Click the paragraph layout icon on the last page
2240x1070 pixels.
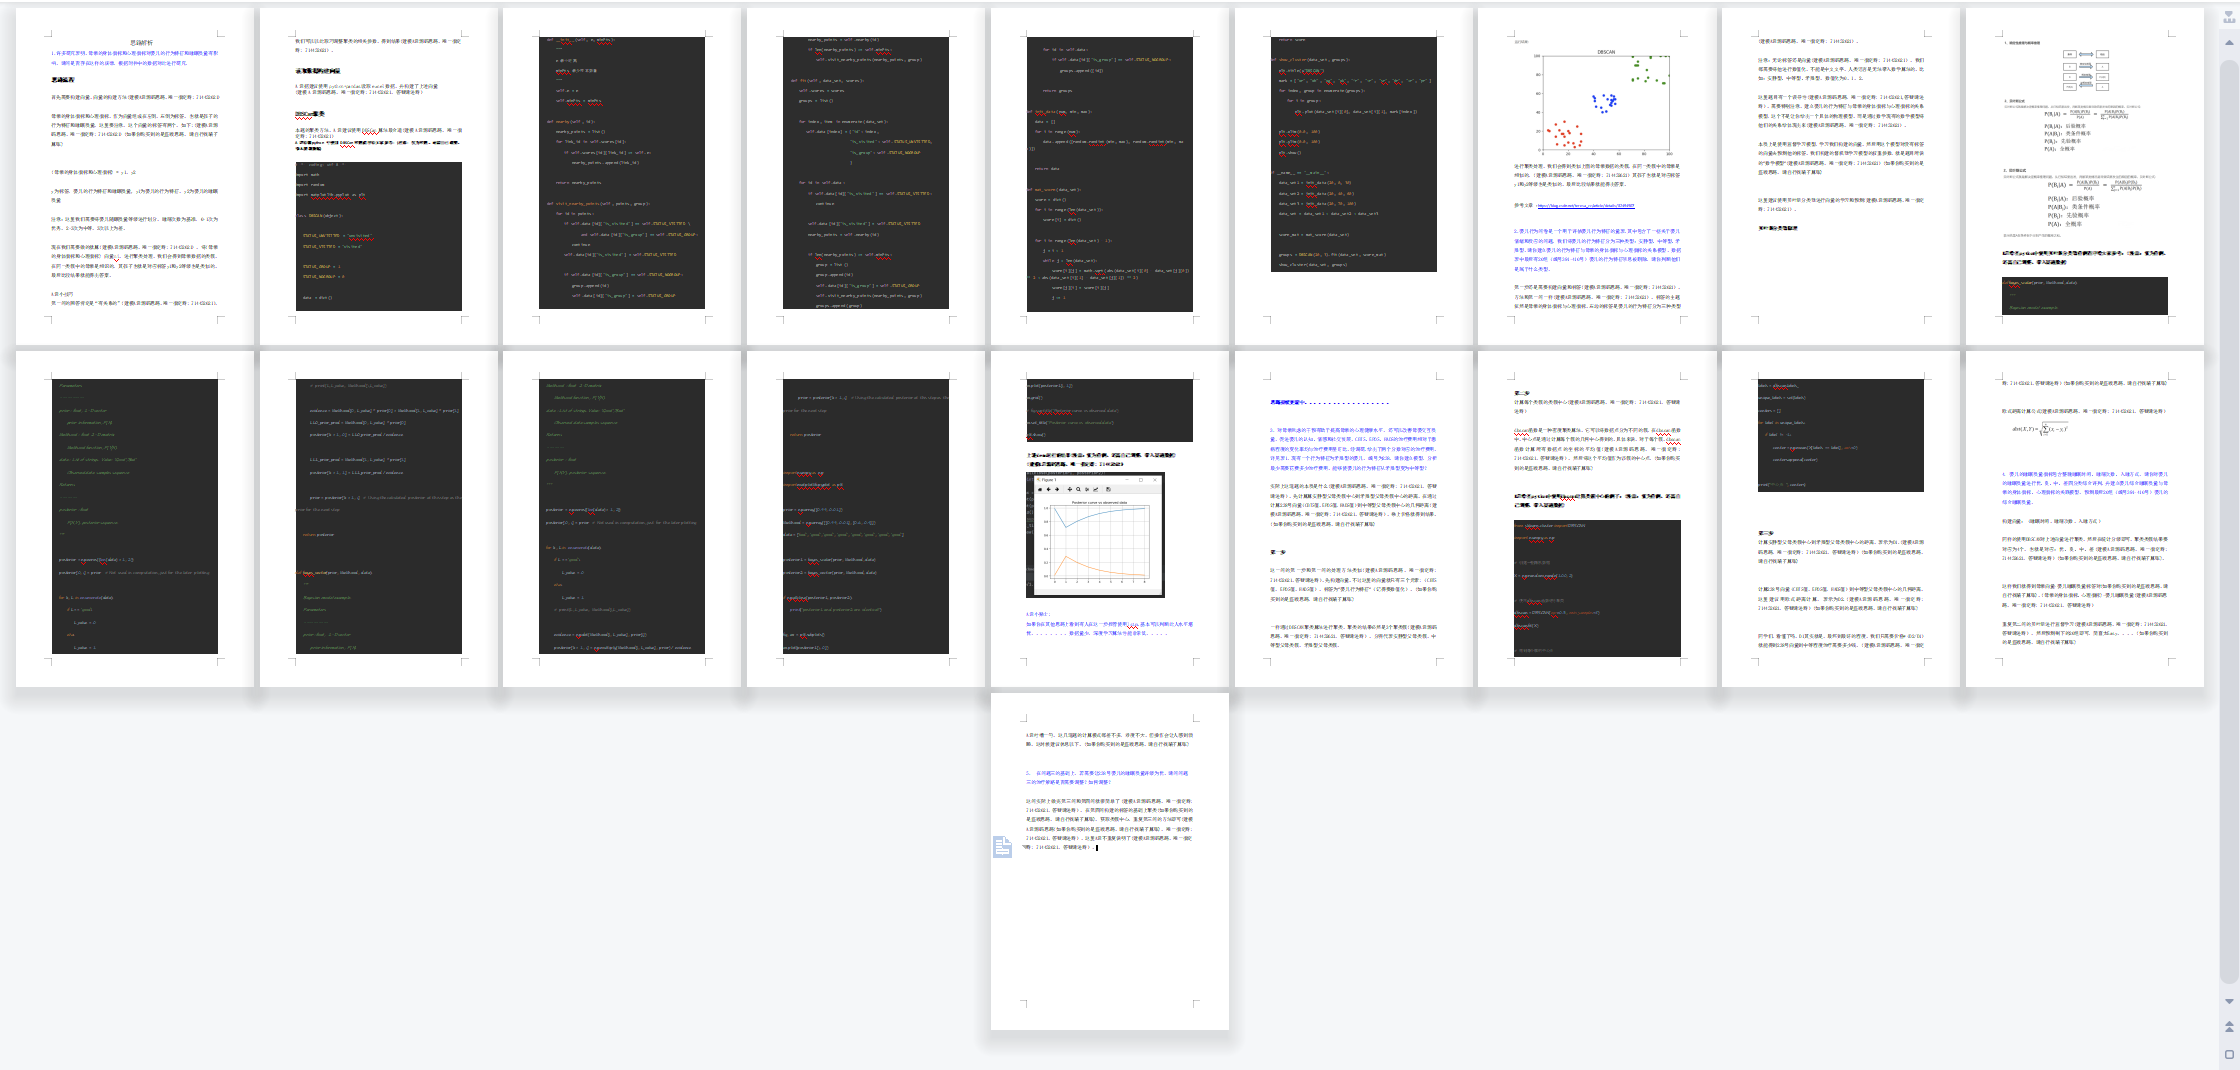tap(1002, 847)
